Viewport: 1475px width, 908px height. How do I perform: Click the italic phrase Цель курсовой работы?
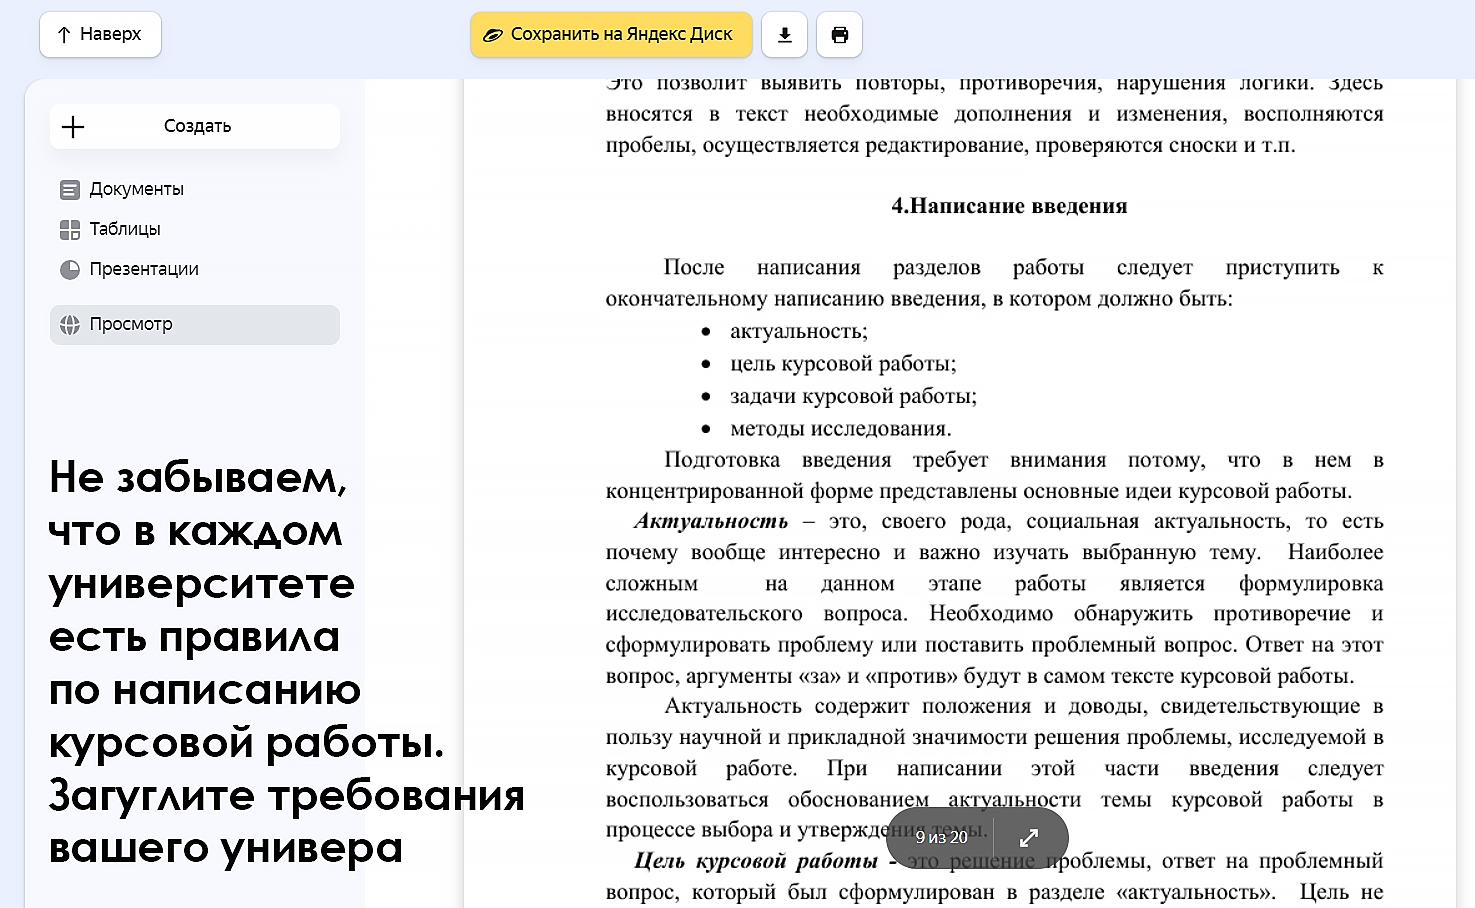tap(756, 861)
